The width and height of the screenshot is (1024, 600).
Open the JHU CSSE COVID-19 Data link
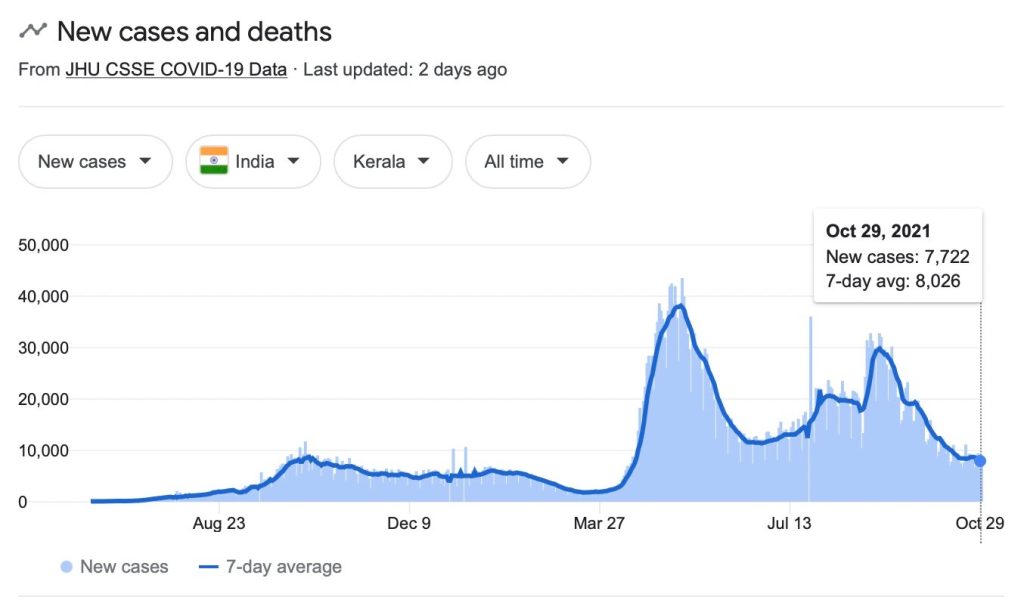pyautogui.click(x=175, y=70)
